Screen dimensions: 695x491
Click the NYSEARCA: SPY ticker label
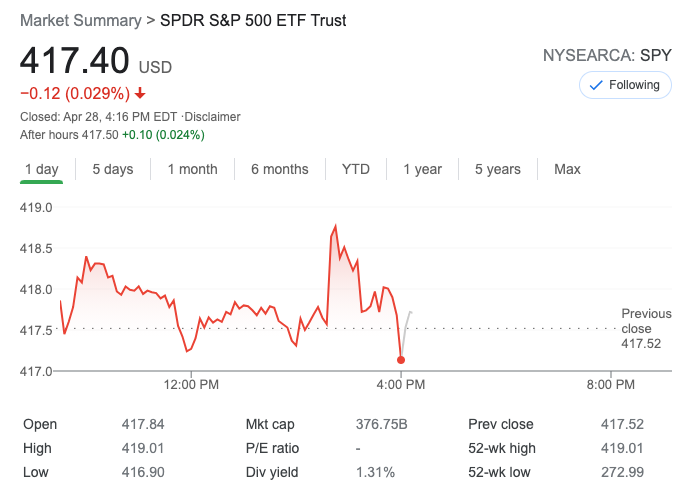[607, 55]
